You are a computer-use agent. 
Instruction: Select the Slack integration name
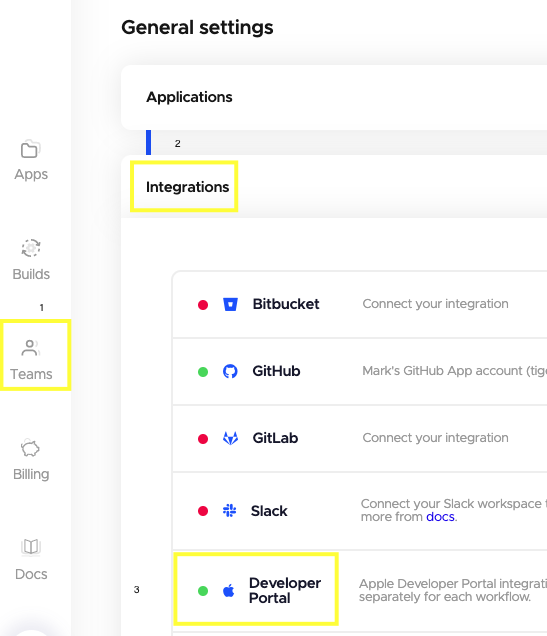tap(269, 511)
